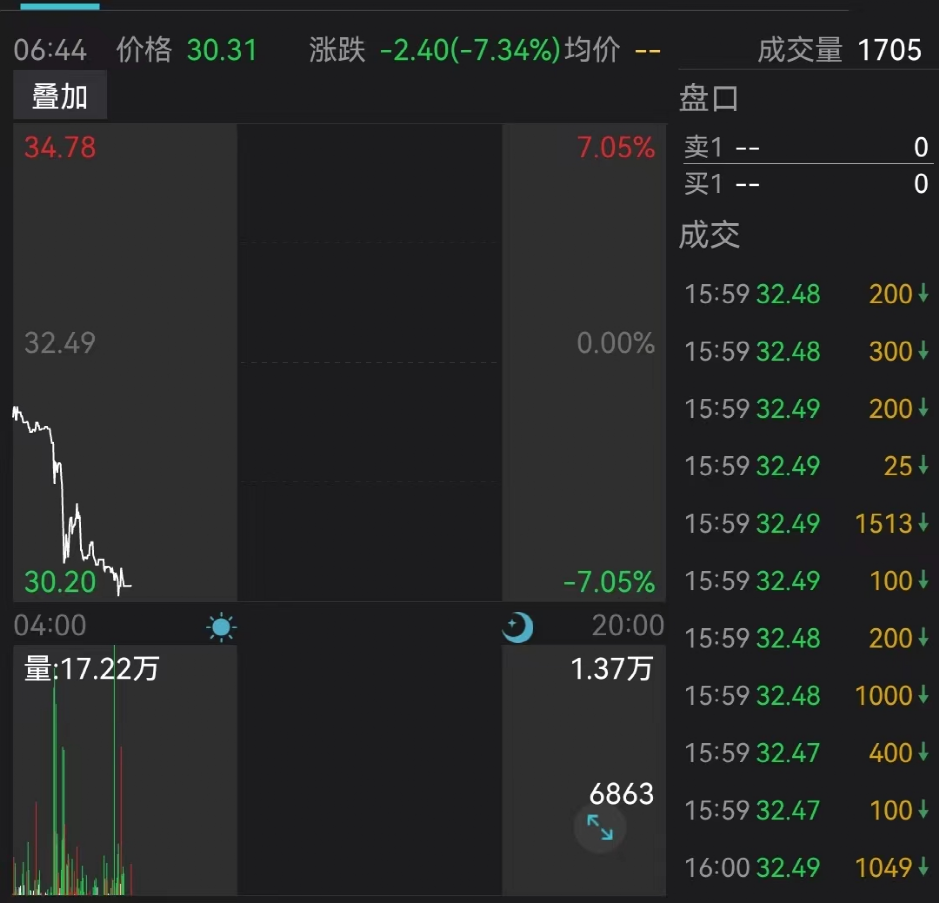Tap down arrow beside the 1049 volume trade

click(x=922, y=867)
